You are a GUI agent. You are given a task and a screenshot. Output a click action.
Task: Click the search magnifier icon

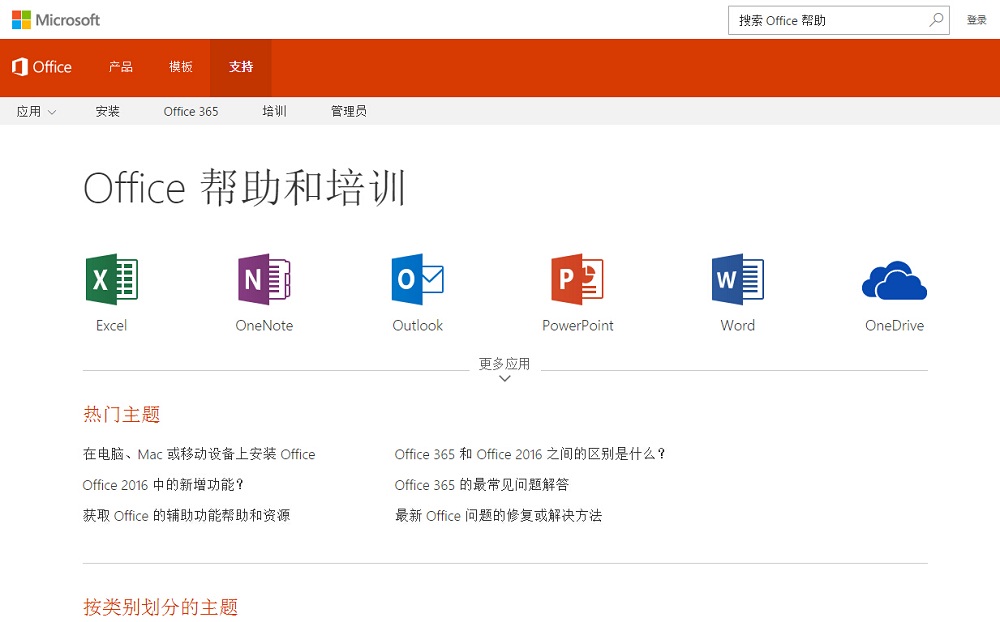pos(936,20)
